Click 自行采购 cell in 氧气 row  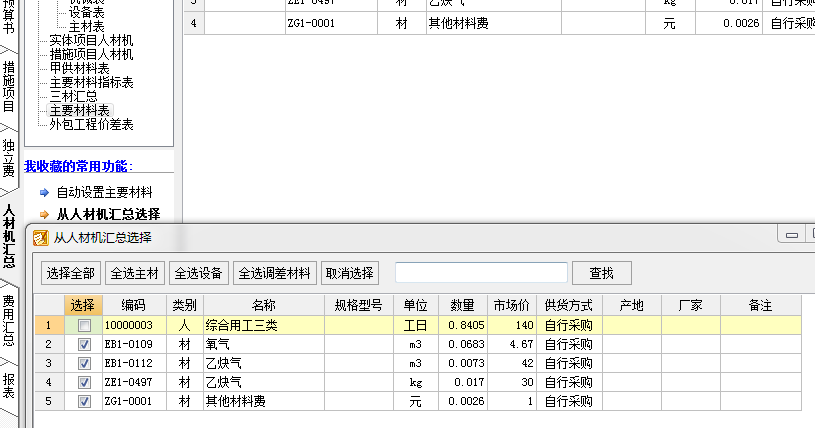click(x=569, y=344)
